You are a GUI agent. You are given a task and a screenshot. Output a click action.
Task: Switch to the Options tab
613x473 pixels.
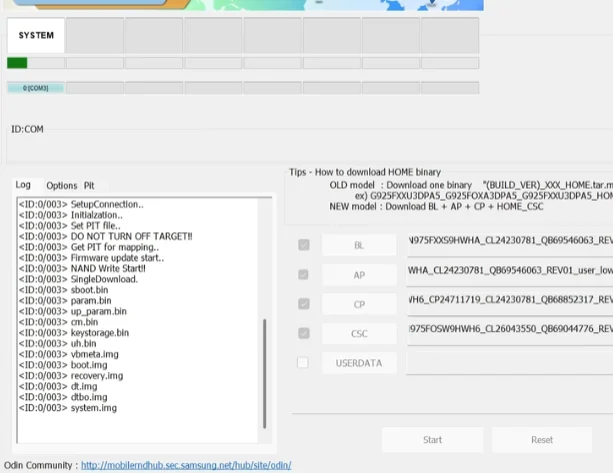pos(62,186)
